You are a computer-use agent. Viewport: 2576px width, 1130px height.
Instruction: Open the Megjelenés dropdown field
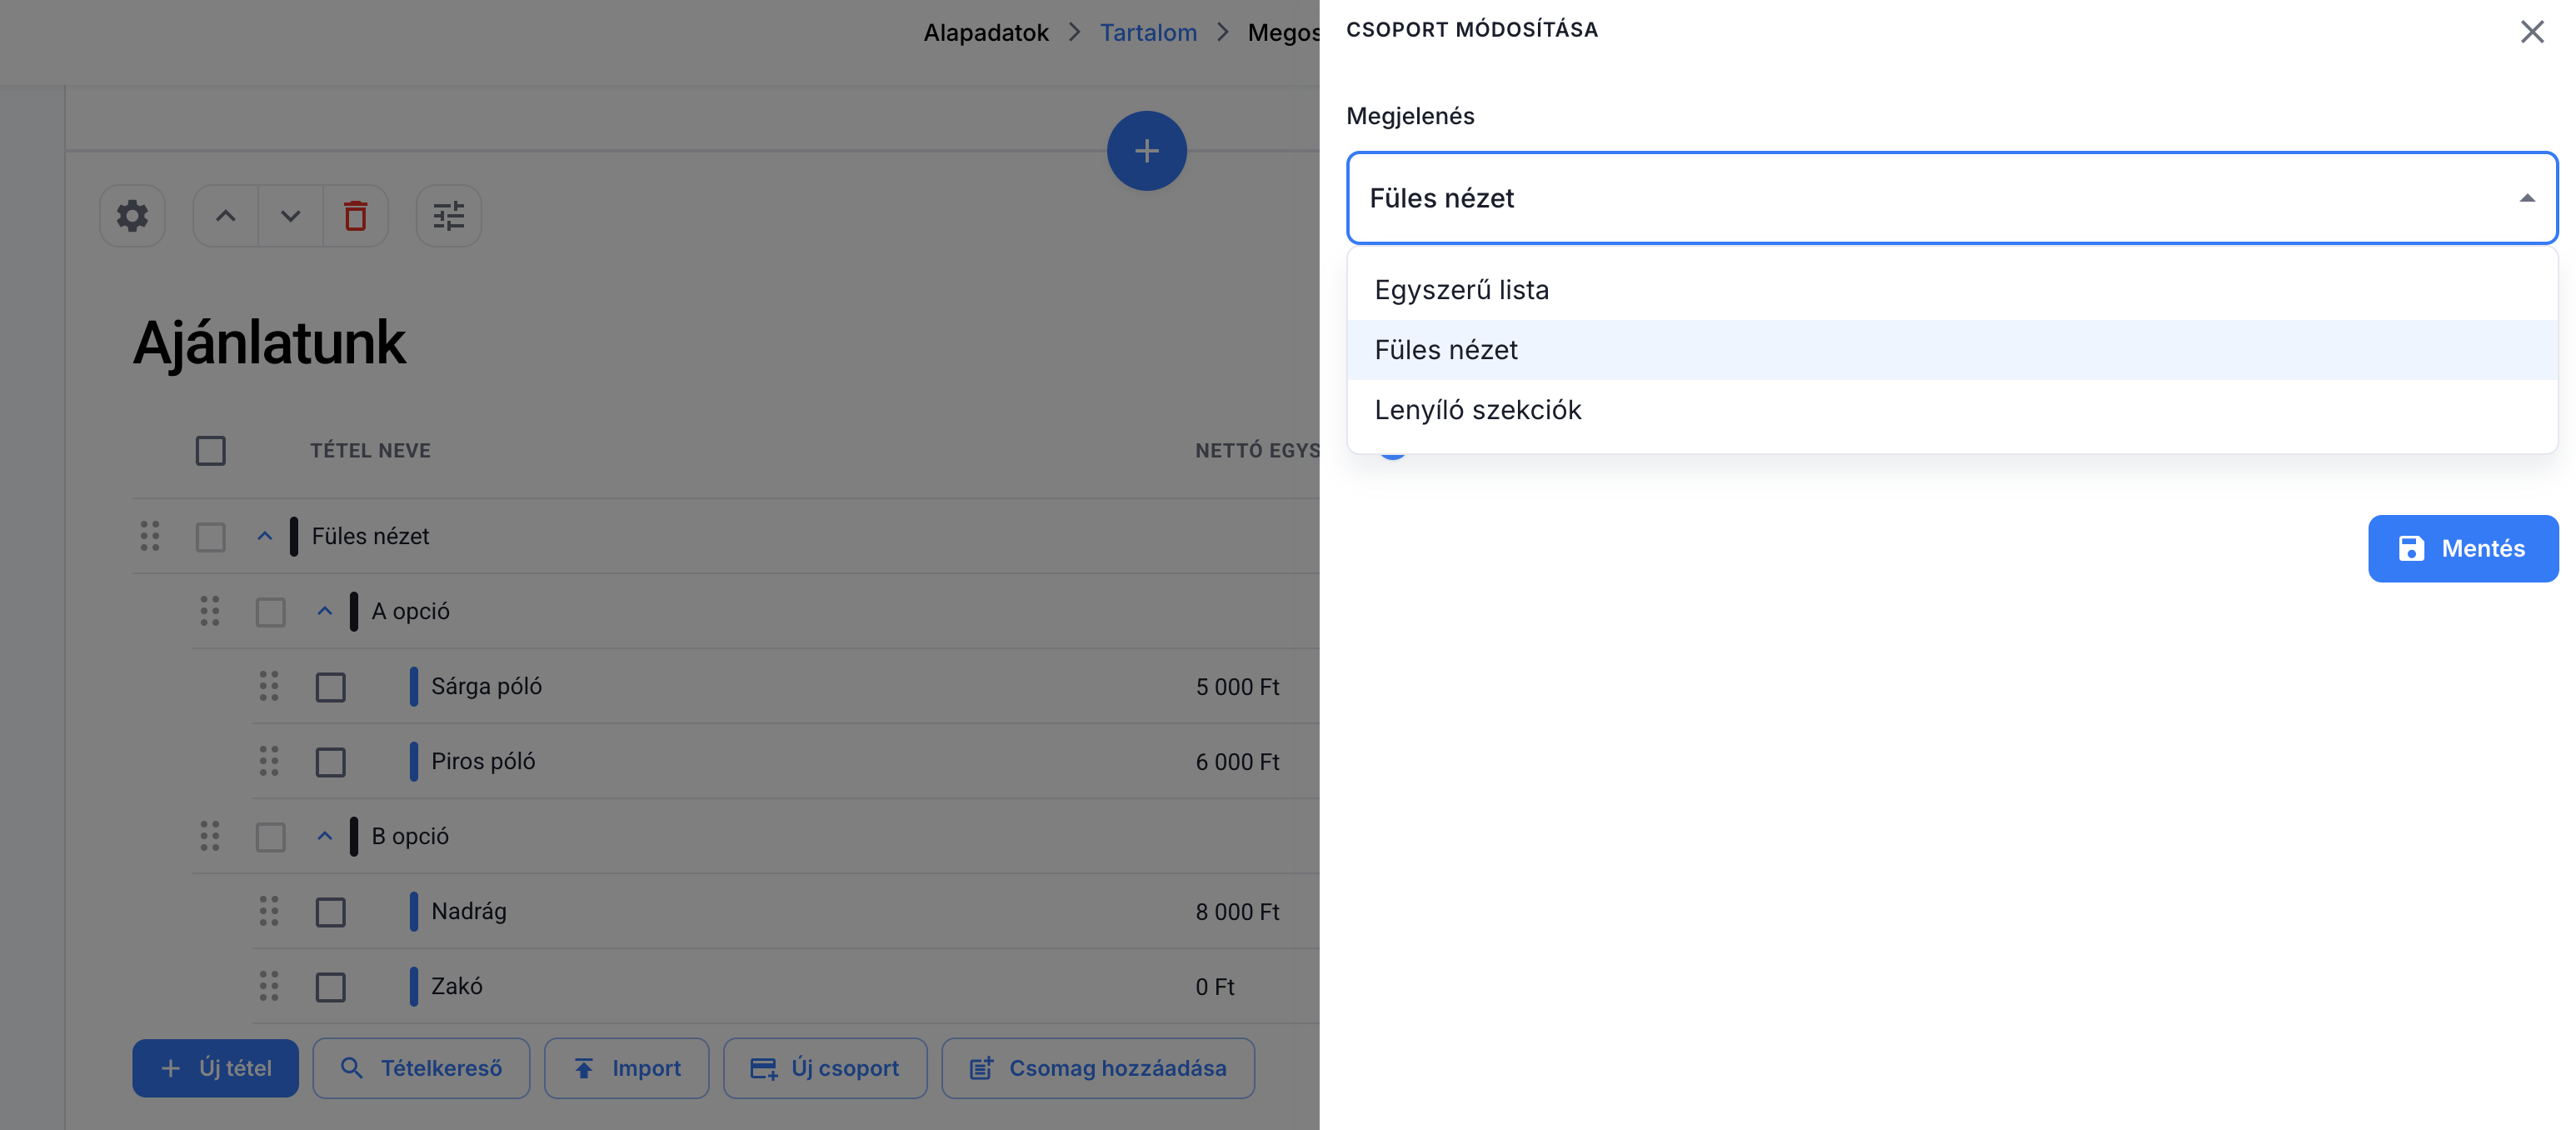click(x=1951, y=198)
